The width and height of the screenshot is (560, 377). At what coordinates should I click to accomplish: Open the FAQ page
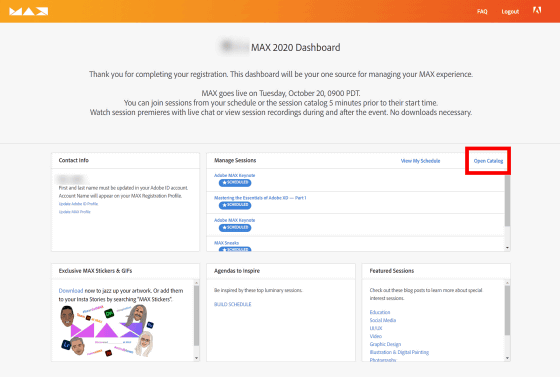click(482, 11)
